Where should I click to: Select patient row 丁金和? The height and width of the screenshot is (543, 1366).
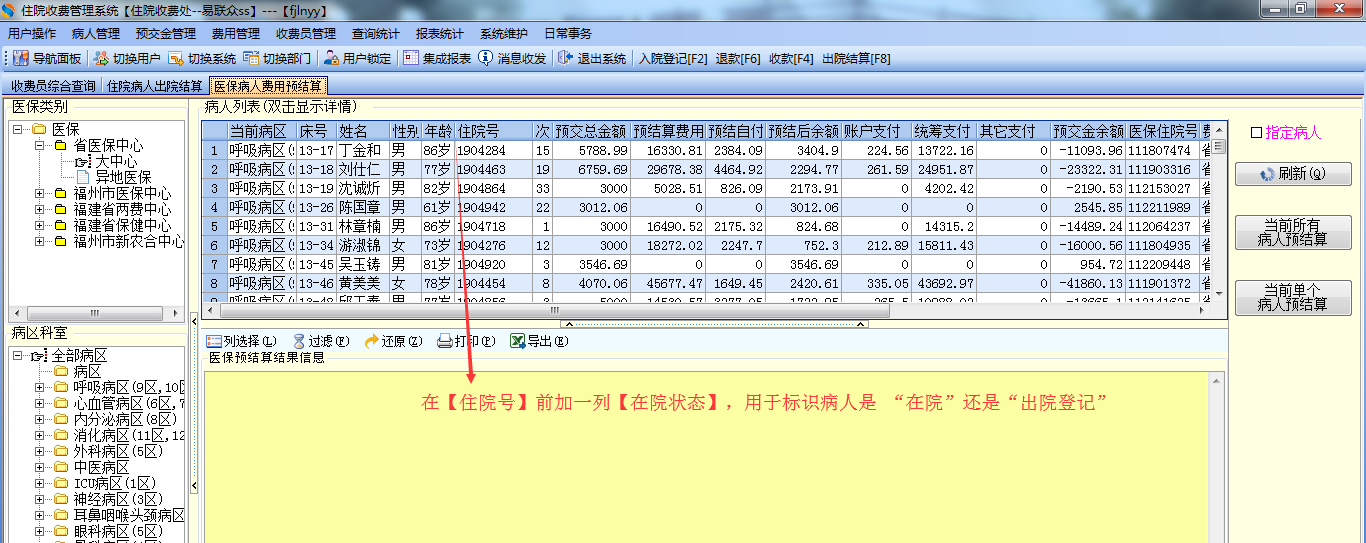coord(706,150)
